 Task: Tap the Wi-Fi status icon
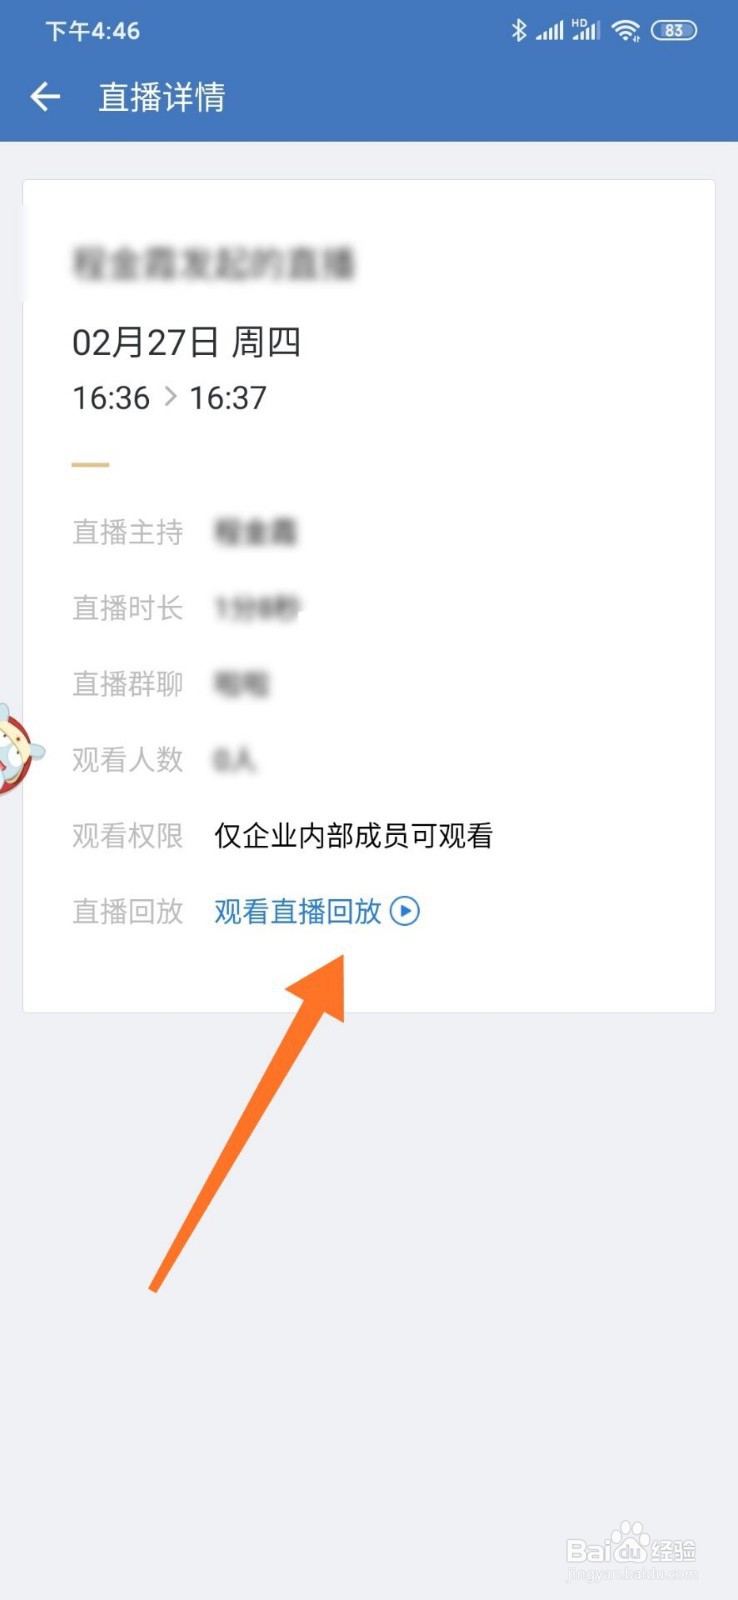[x=626, y=30]
